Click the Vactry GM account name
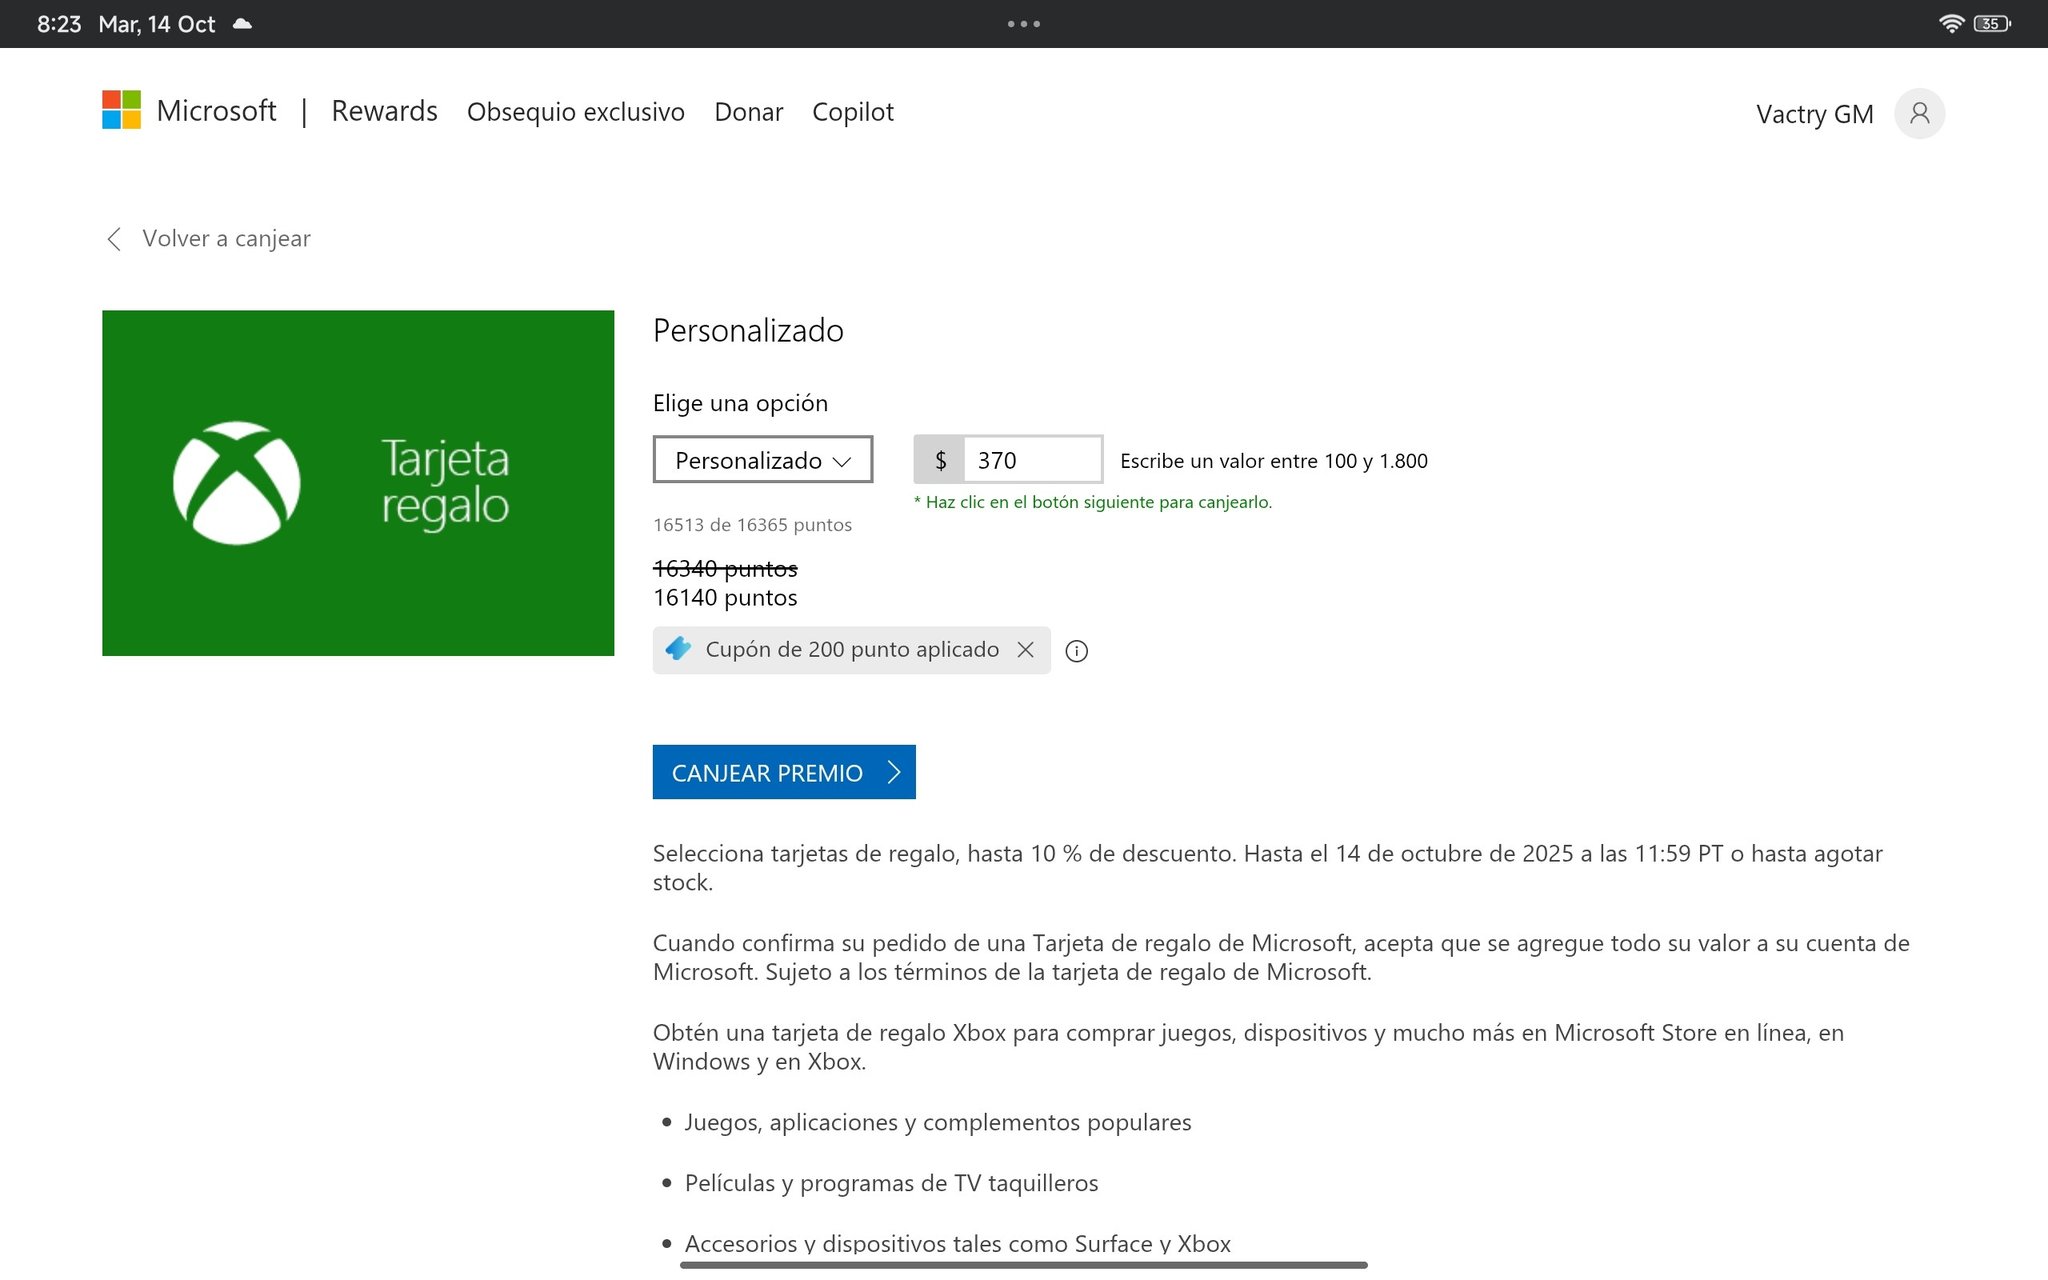The width and height of the screenshot is (2048, 1280). (1815, 114)
